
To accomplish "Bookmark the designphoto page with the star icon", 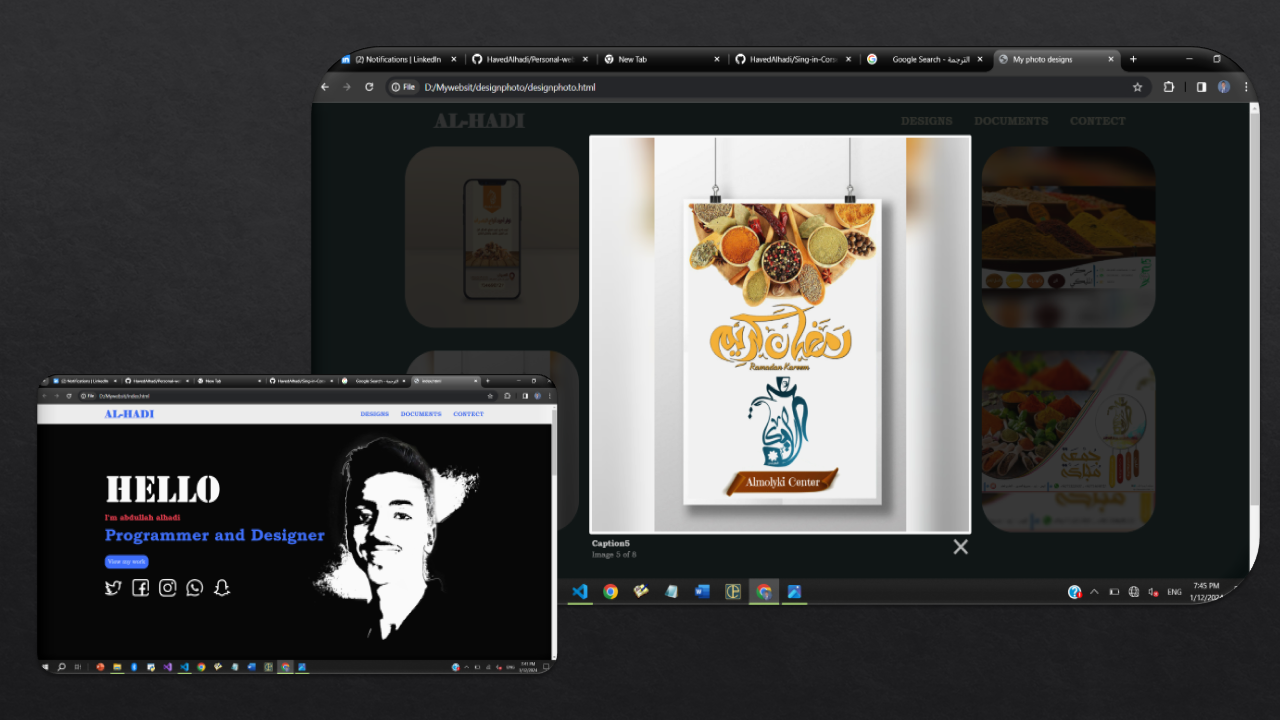I will click(1137, 87).
